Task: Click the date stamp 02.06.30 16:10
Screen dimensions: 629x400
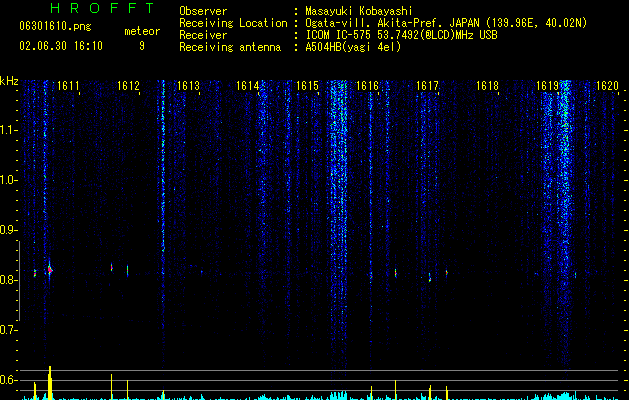Action: (61, 46)
